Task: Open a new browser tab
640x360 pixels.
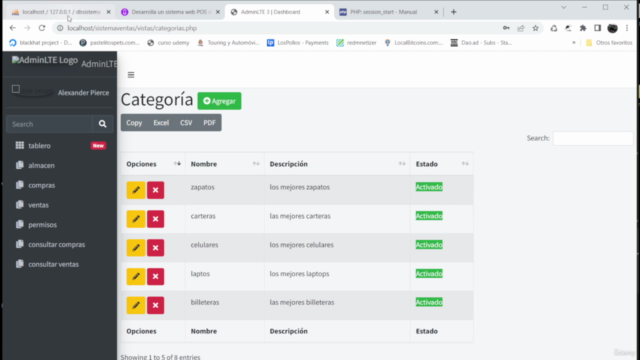Action: click(453, 12)
